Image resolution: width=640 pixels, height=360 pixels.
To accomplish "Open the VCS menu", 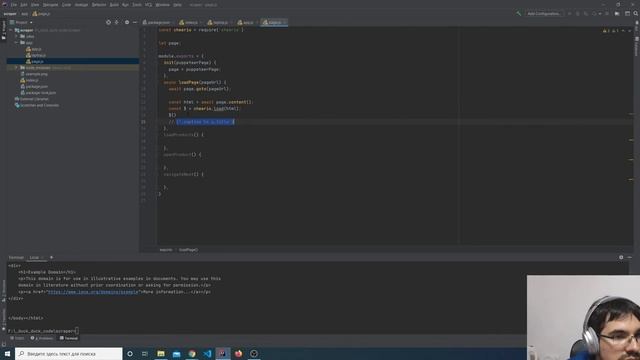I will click(x=148, y=5).
